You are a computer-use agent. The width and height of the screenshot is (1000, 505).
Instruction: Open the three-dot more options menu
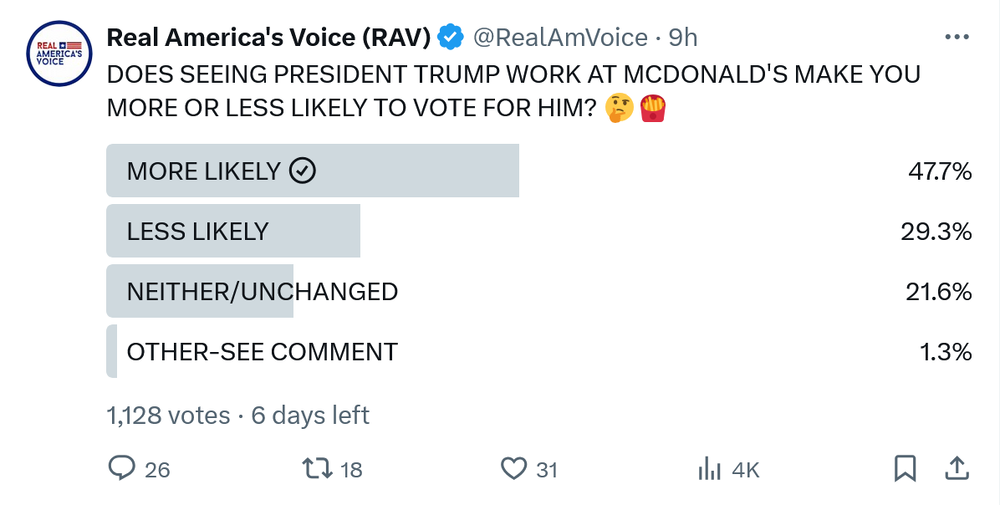point(956,37)
